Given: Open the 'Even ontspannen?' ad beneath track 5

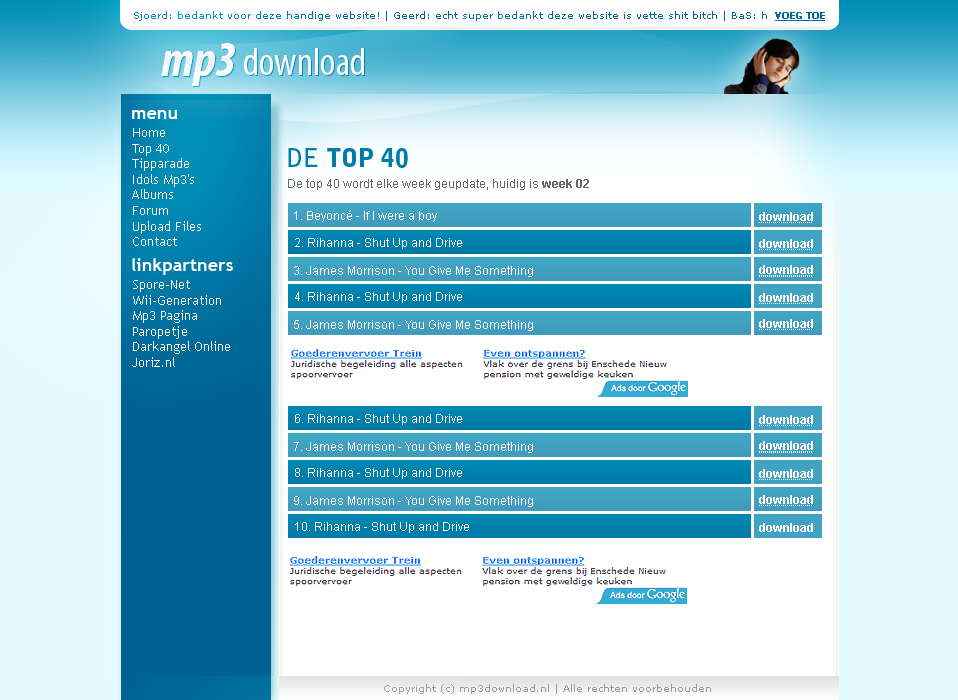Looking at the screenshot, I should (534, 353).
